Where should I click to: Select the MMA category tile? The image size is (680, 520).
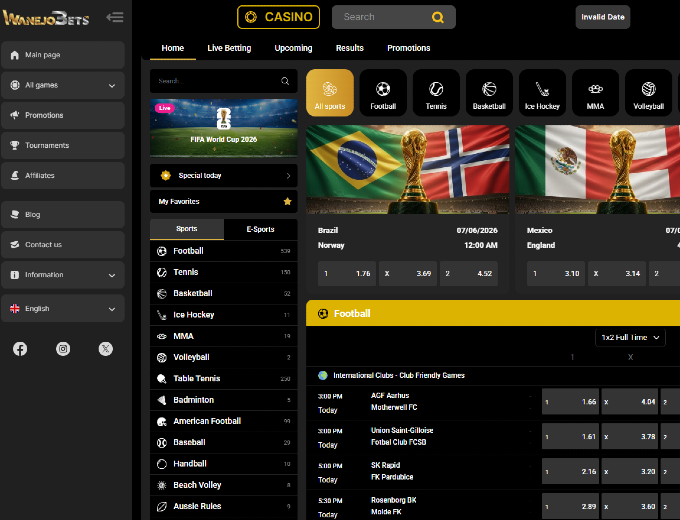click(x=595, y=93)
